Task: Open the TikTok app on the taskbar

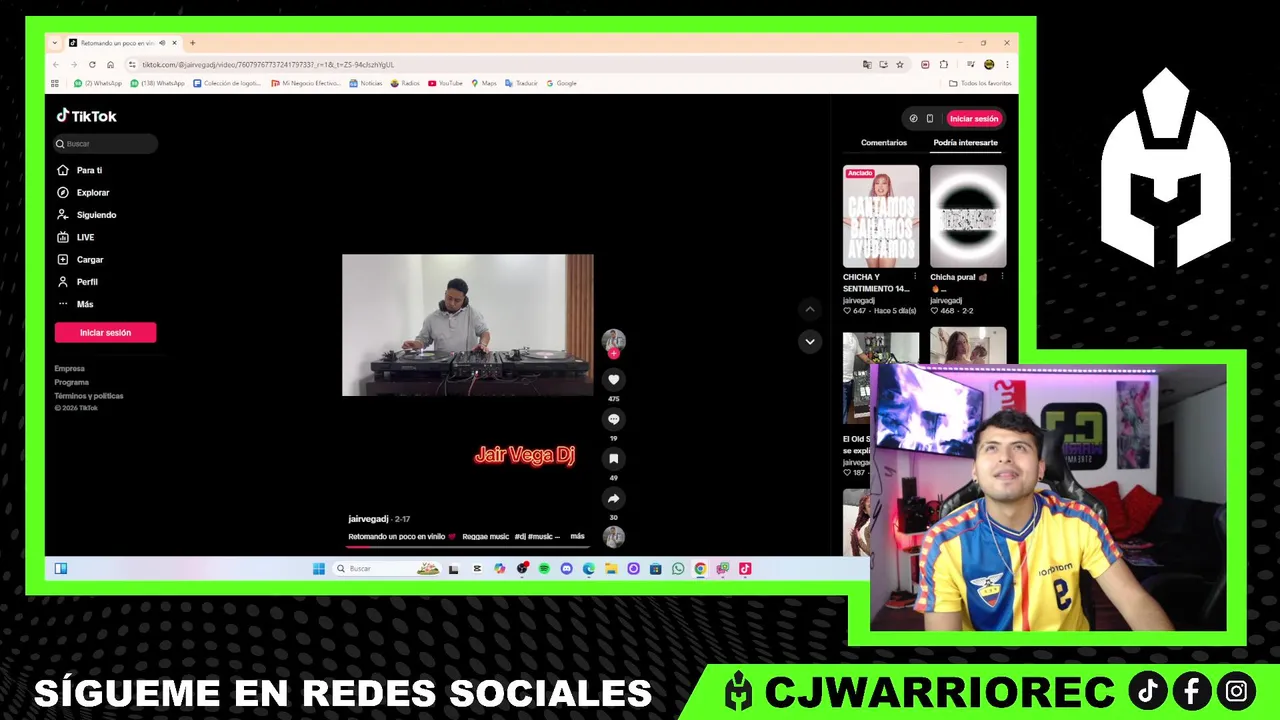Action: (745, 568)
